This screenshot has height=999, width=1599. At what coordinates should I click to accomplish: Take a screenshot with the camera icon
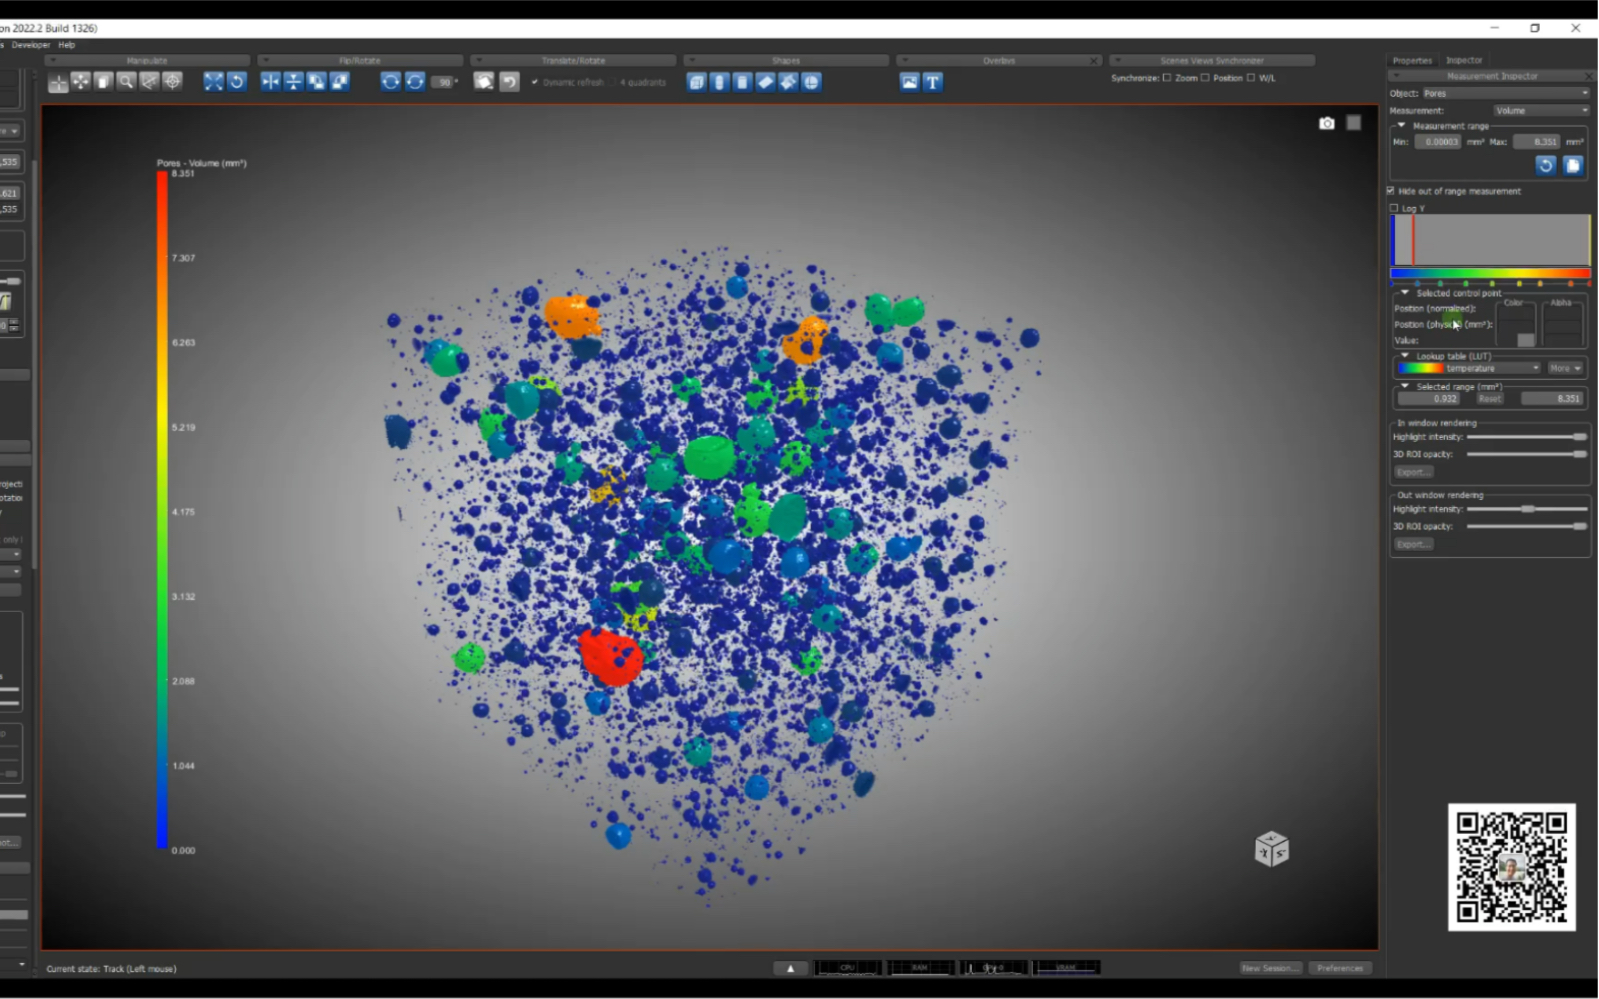tap(1327, 123)
